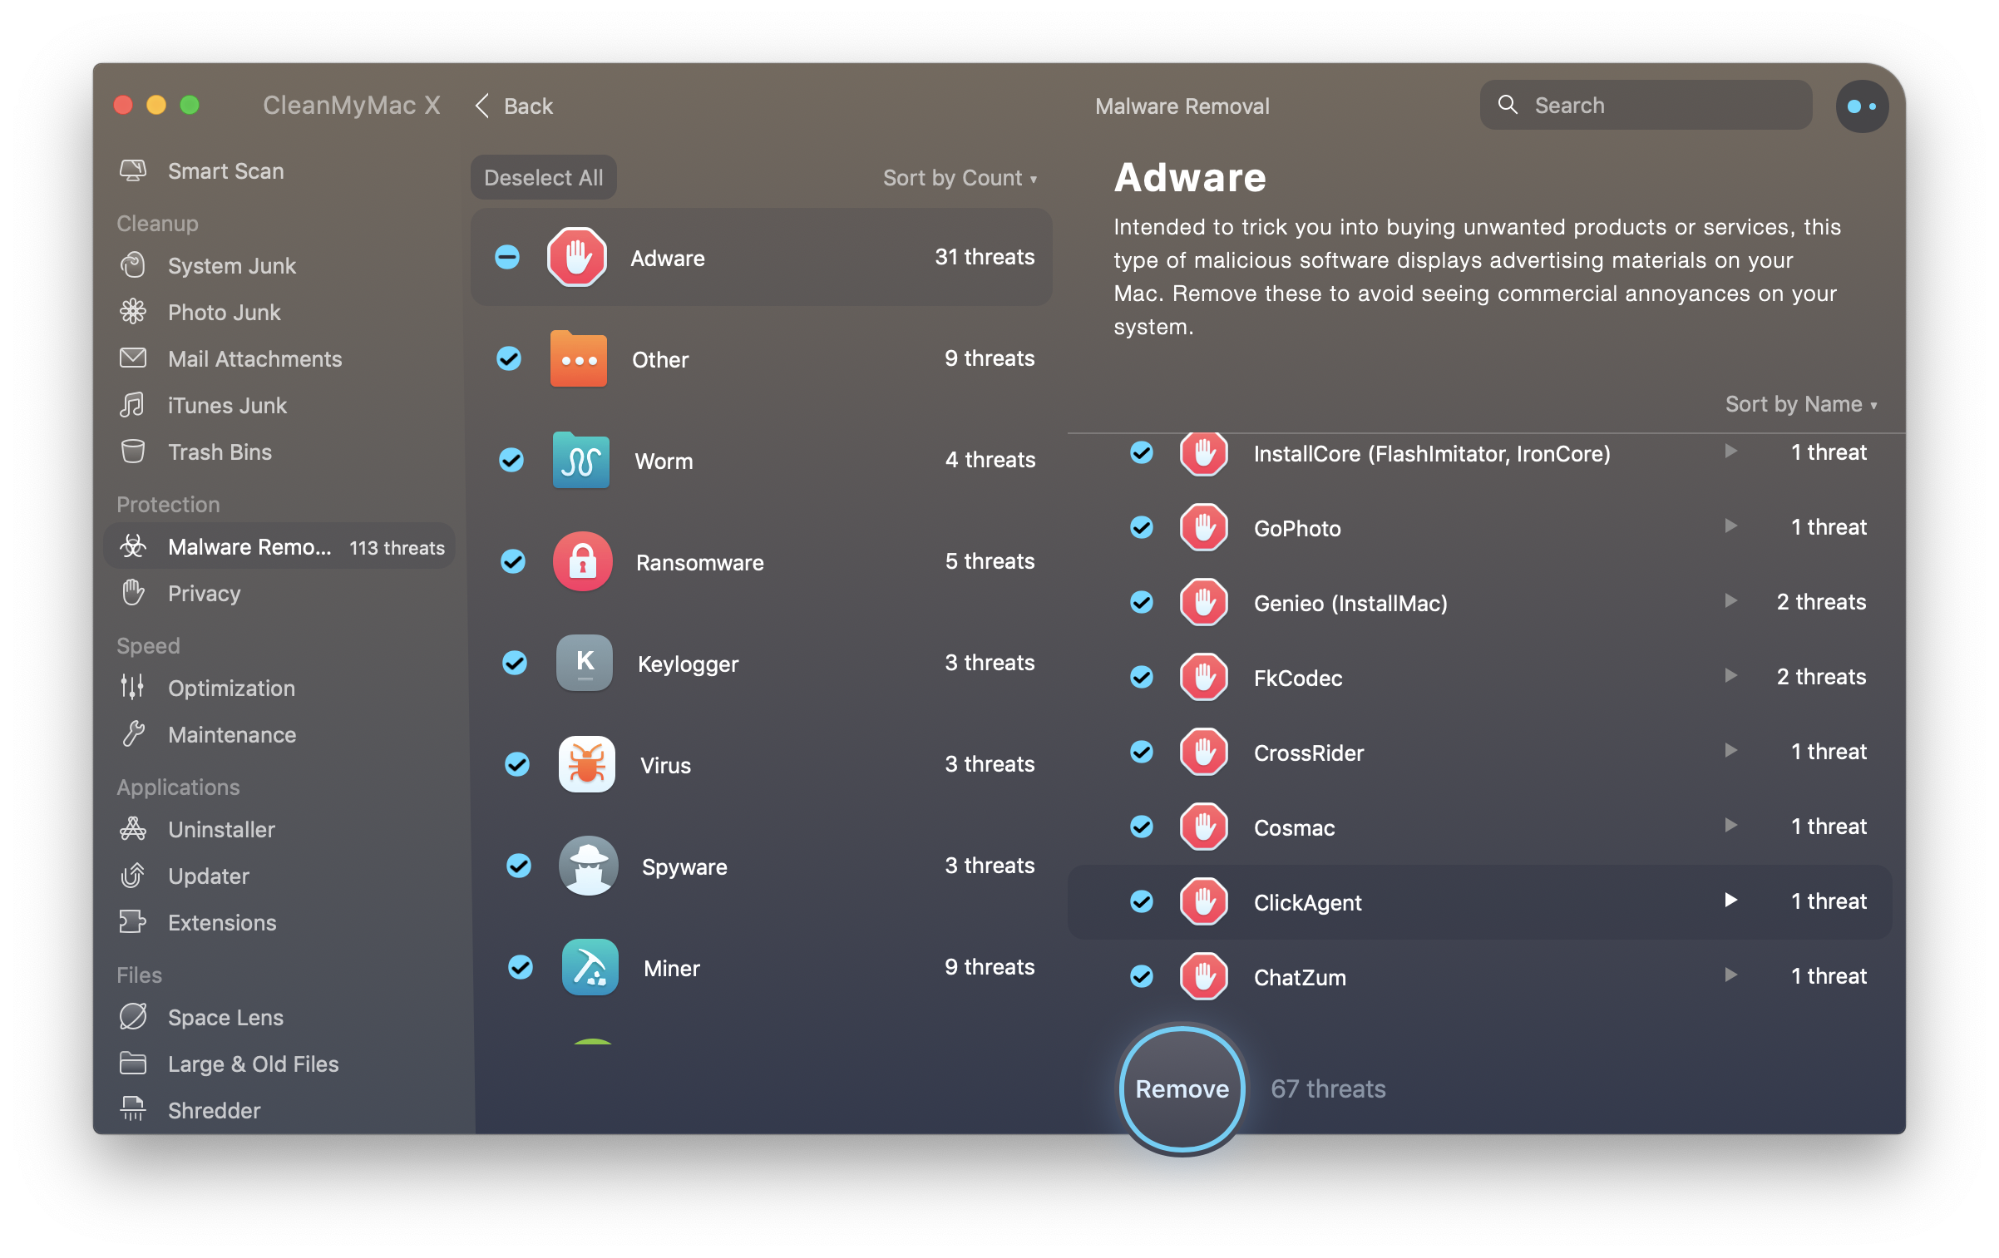Open Smart Scan in the sidebar
Screen dimensions: 1999x1258
tap(278, 171)
